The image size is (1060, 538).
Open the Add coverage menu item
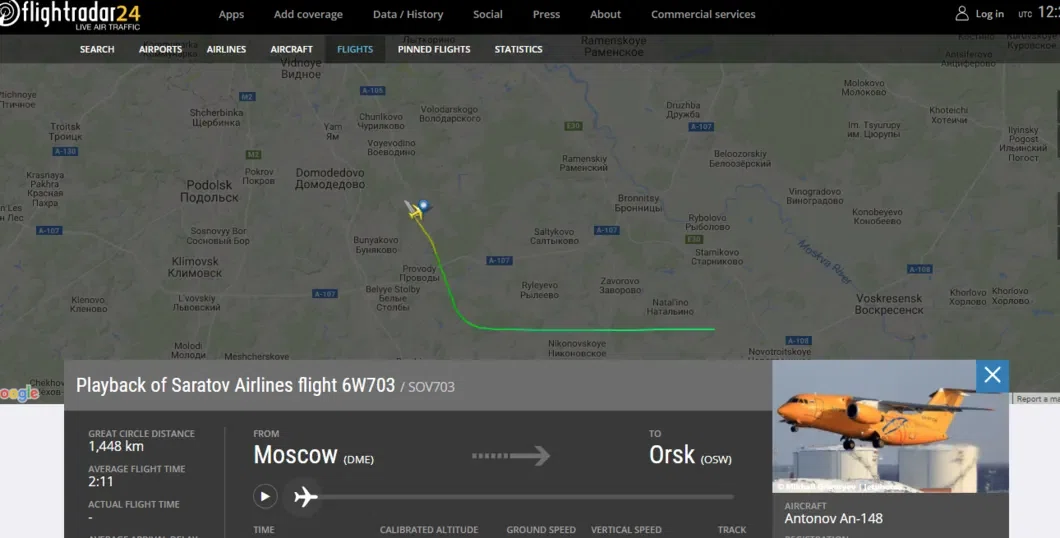(308, 14)
